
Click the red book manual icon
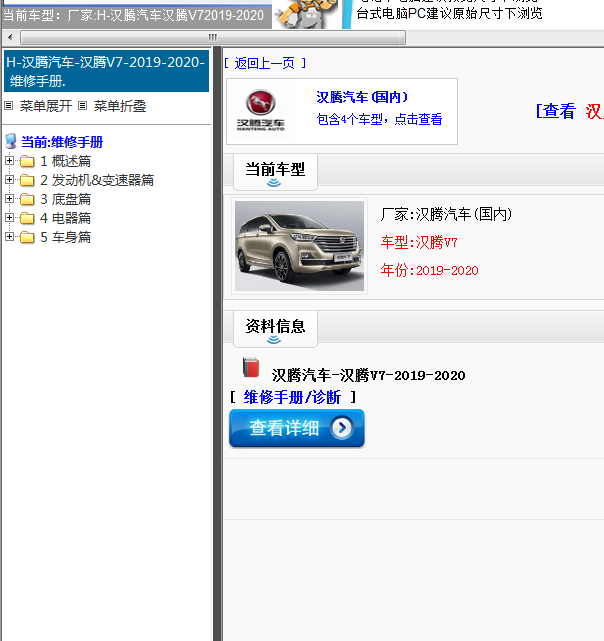251,368
